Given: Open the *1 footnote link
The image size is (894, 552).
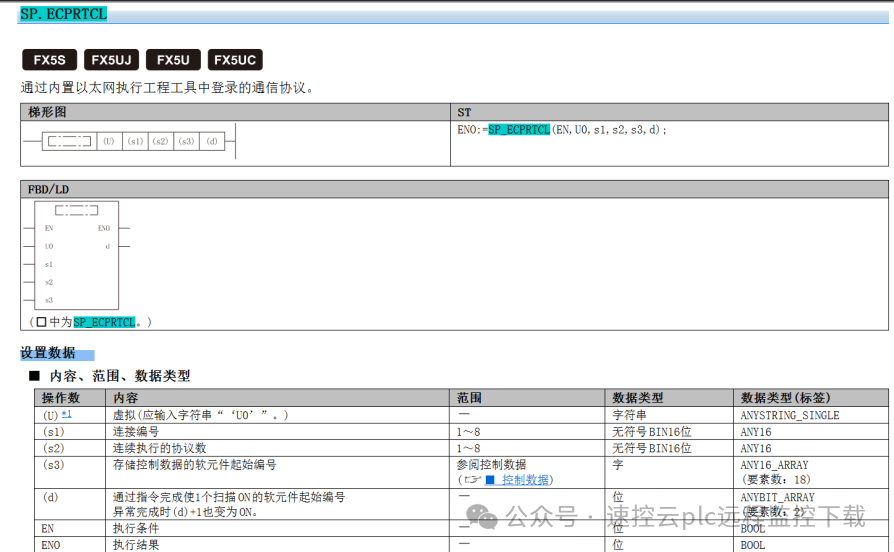Looking at the screenshot, I should [67, 414].
